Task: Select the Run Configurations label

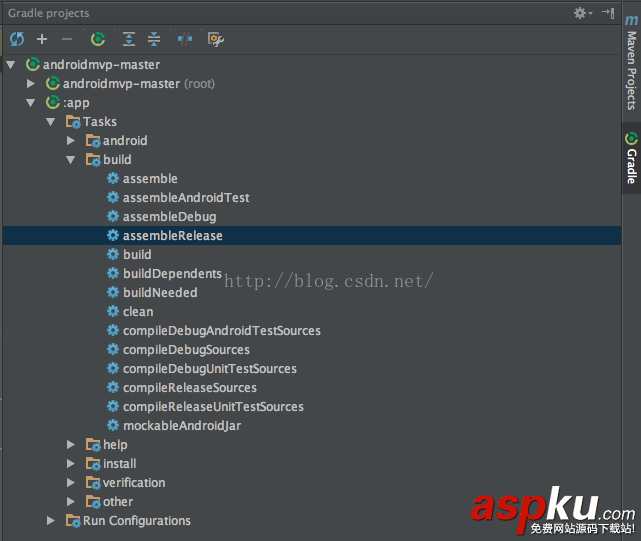Action: [137, 521]
